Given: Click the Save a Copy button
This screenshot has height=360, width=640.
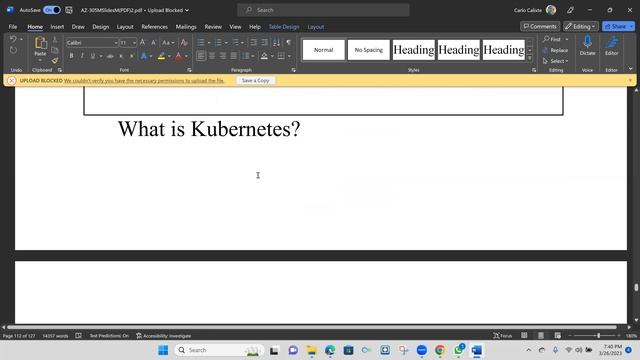Looking at the screenshot, I should tap(256, 80).
